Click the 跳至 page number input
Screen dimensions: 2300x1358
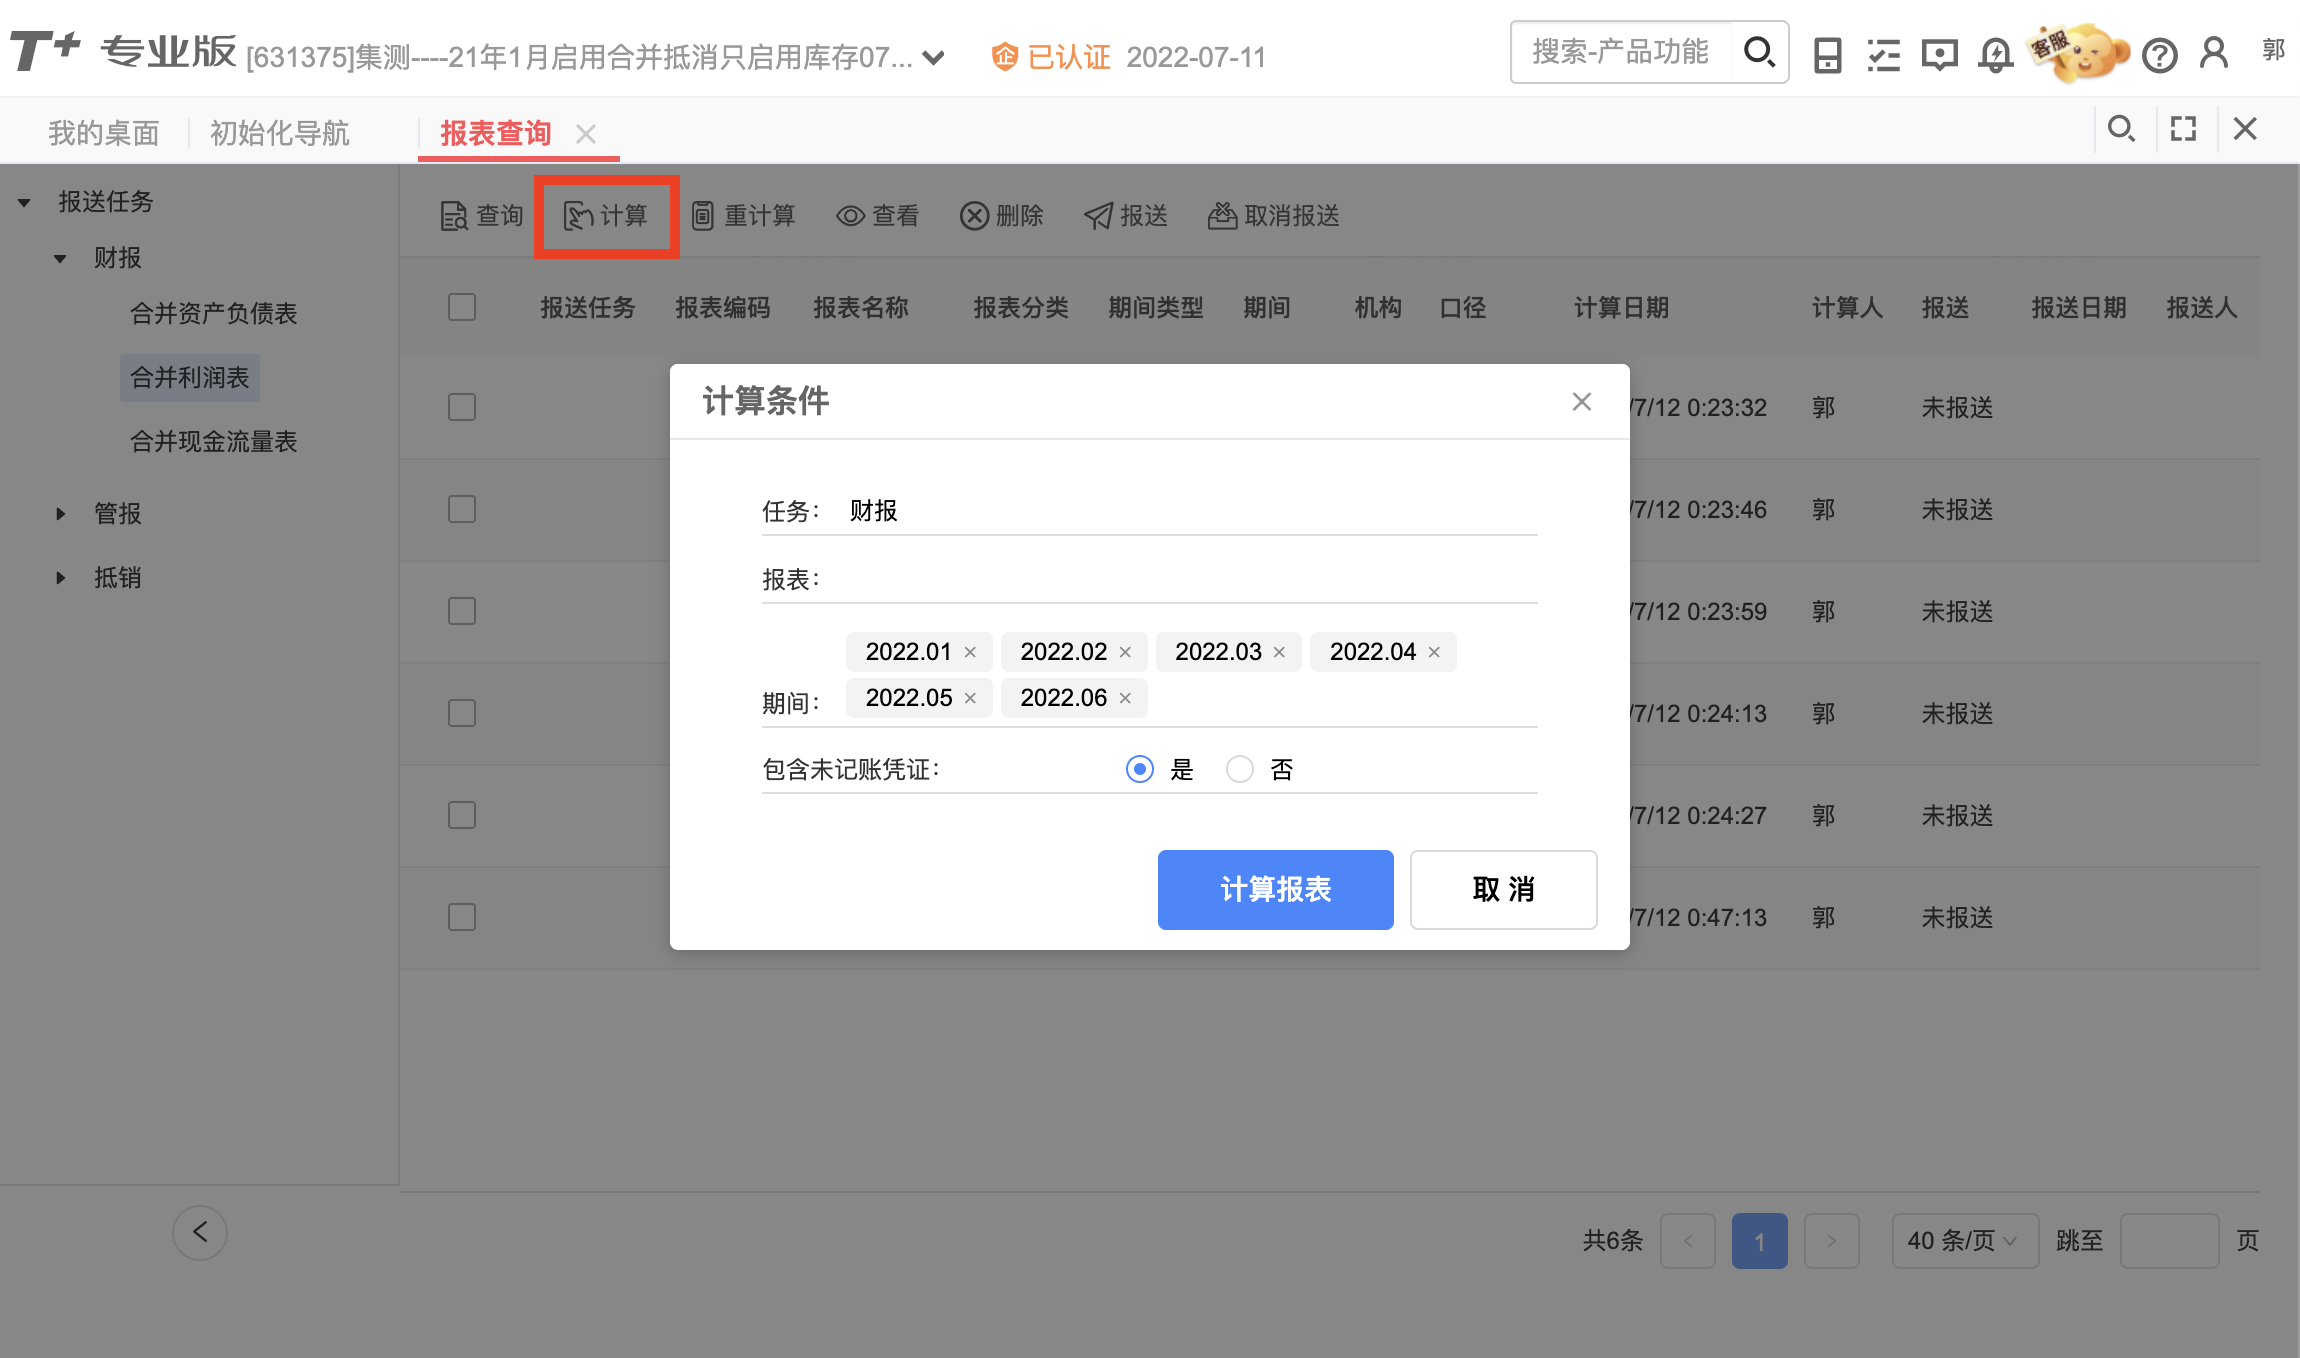tap(2169, 1241)
